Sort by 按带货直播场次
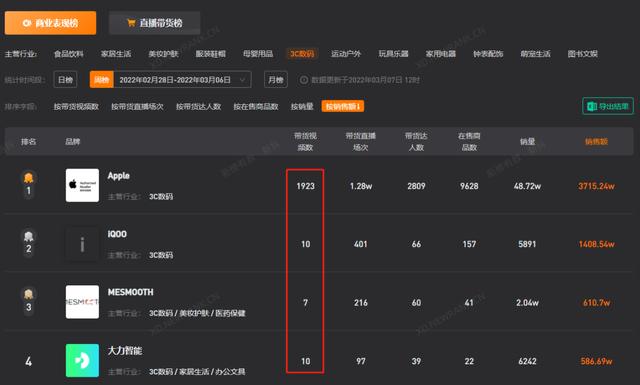 point(137,107)
